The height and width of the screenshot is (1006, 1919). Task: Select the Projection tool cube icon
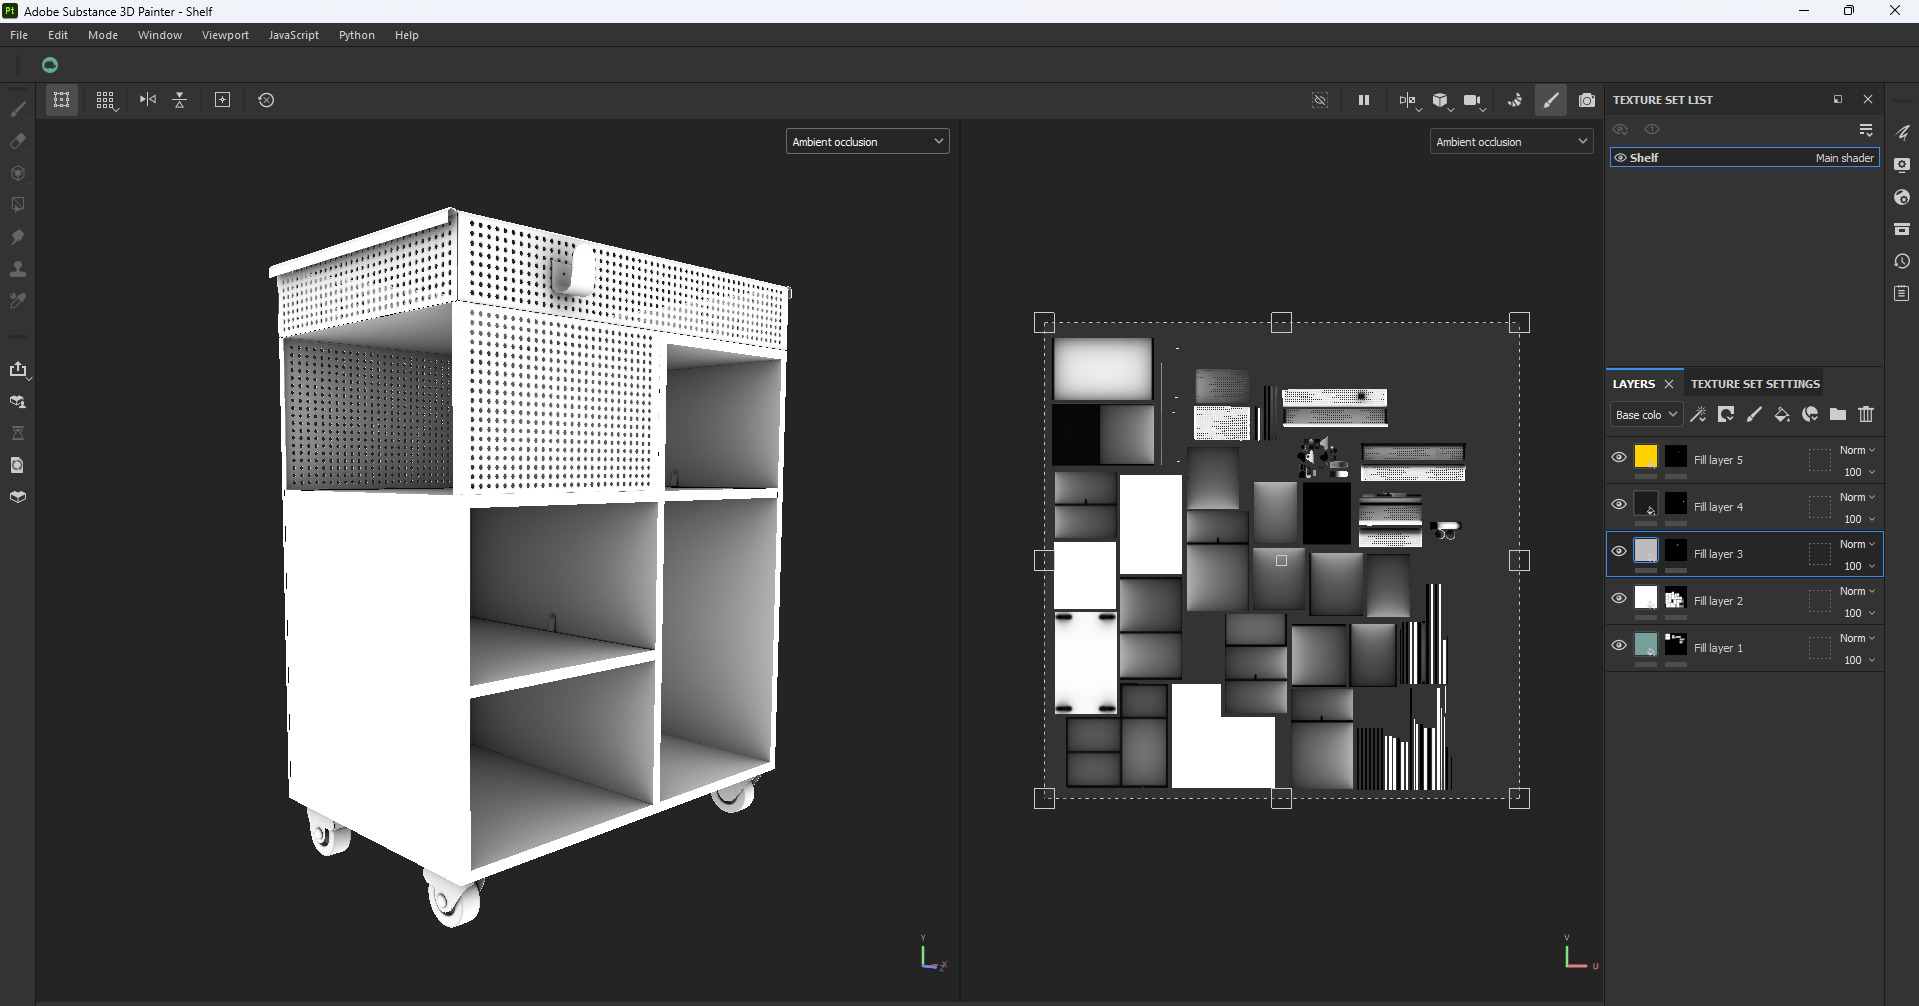coord(18,173)
